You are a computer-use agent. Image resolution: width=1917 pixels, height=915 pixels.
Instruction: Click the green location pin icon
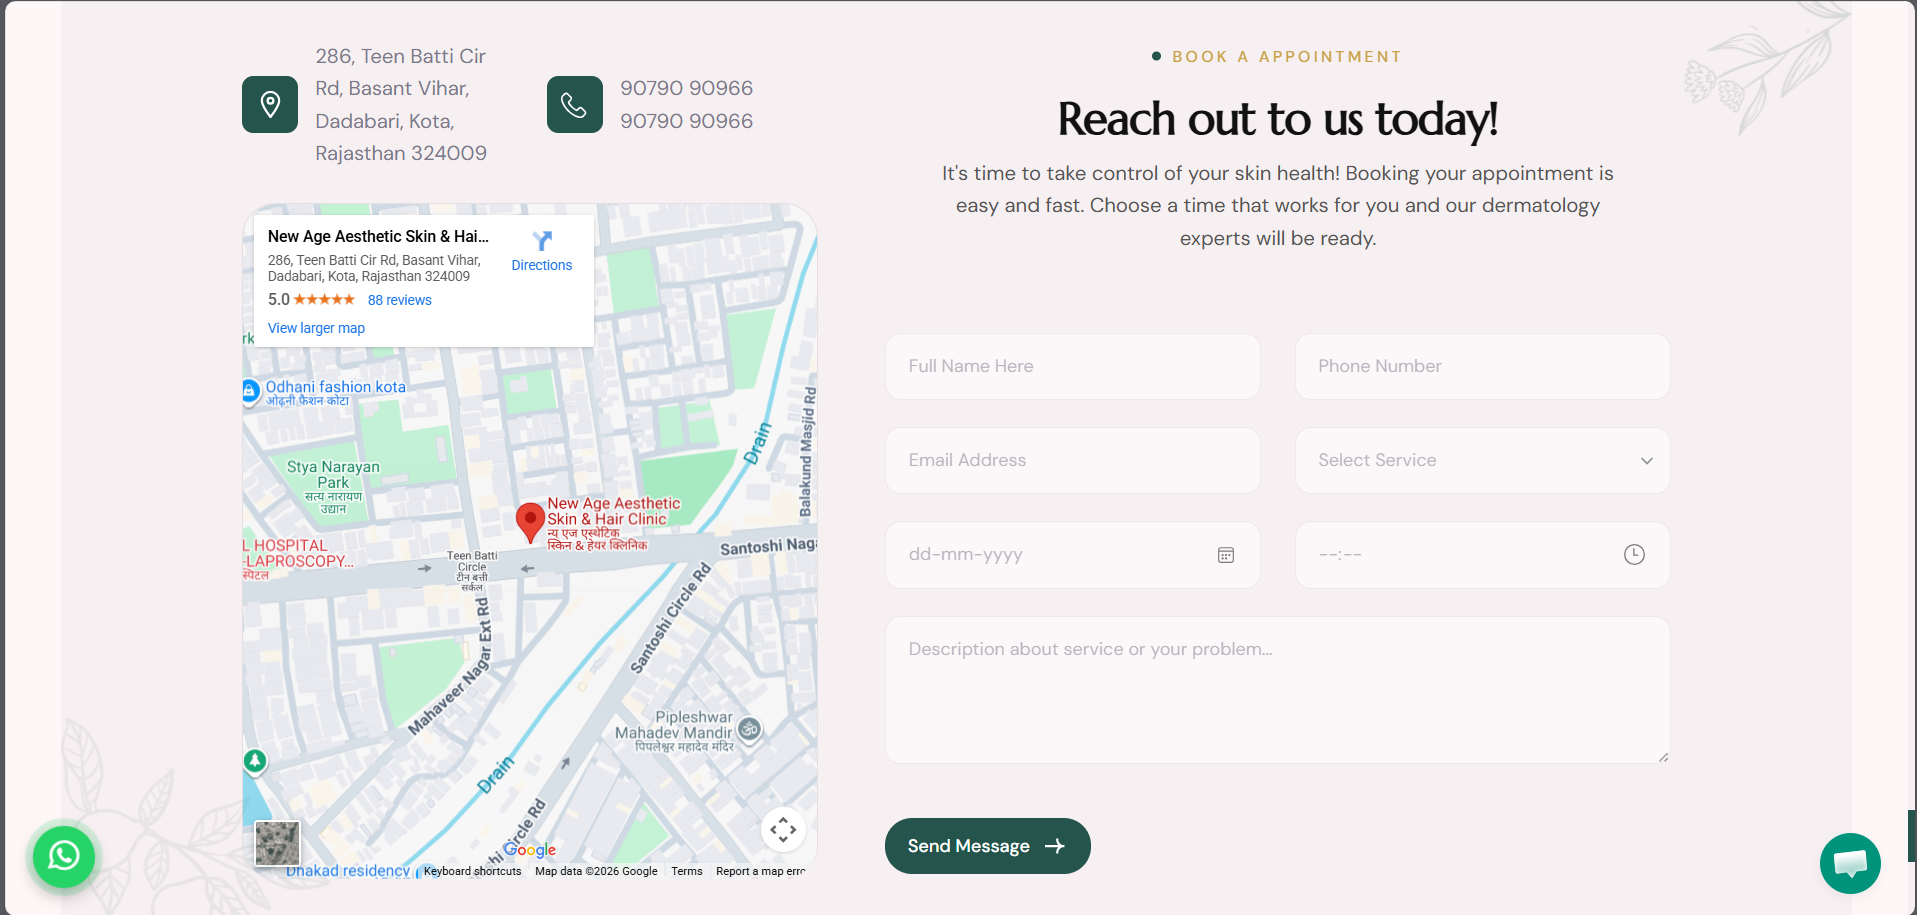(x=270, y=105)
